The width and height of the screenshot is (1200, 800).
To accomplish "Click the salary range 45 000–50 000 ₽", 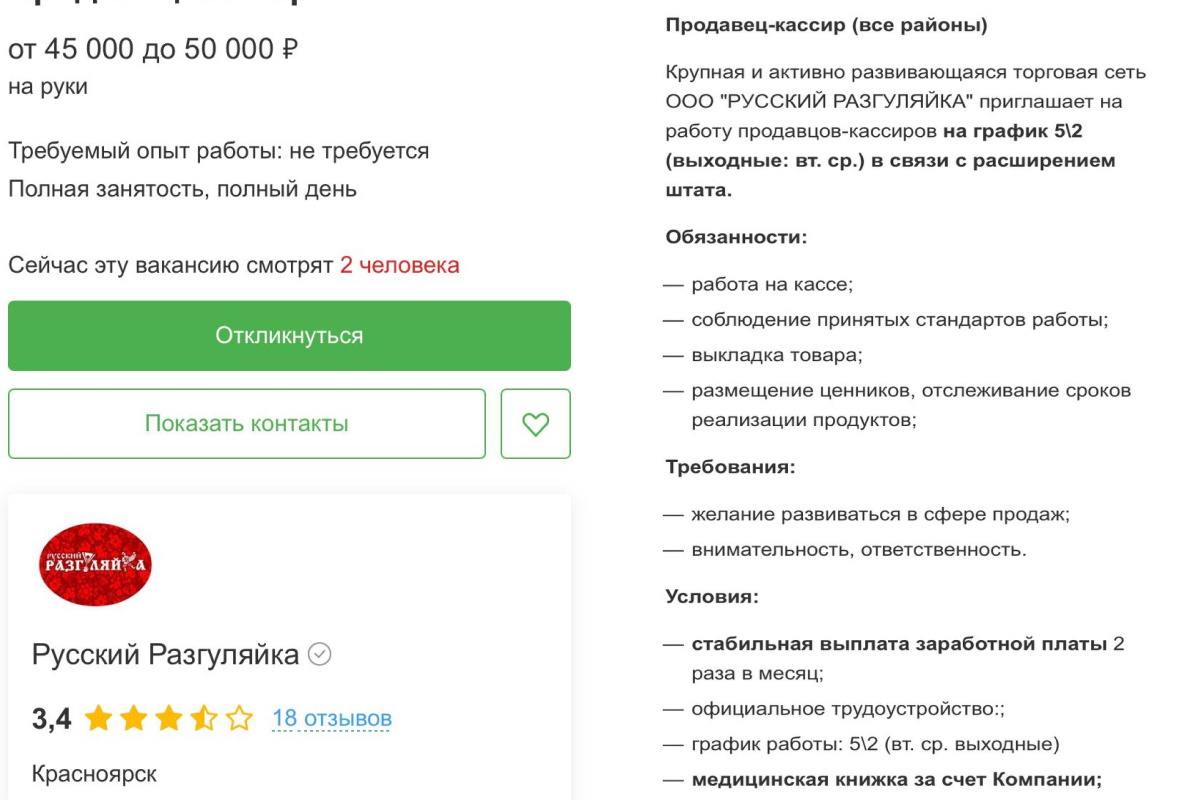I will (153, 50).
